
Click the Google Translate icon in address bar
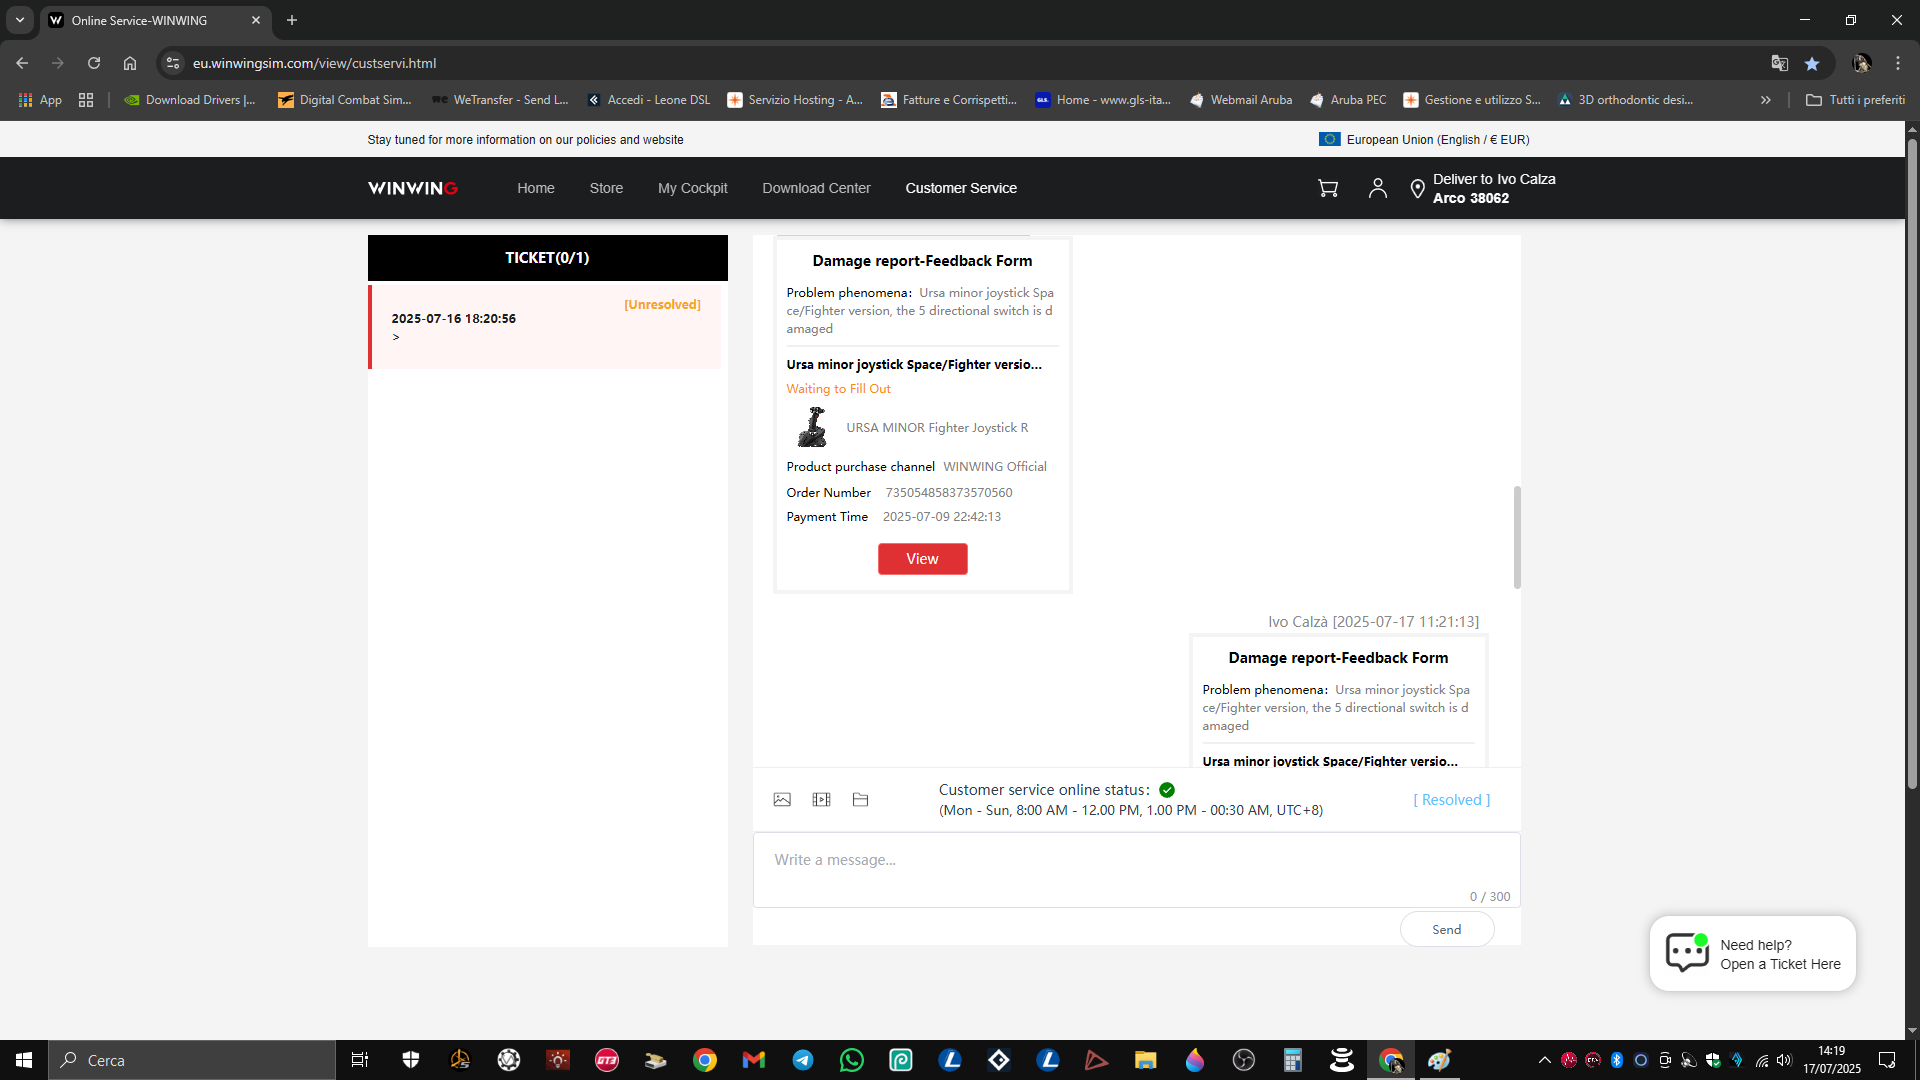[1779, 63]
